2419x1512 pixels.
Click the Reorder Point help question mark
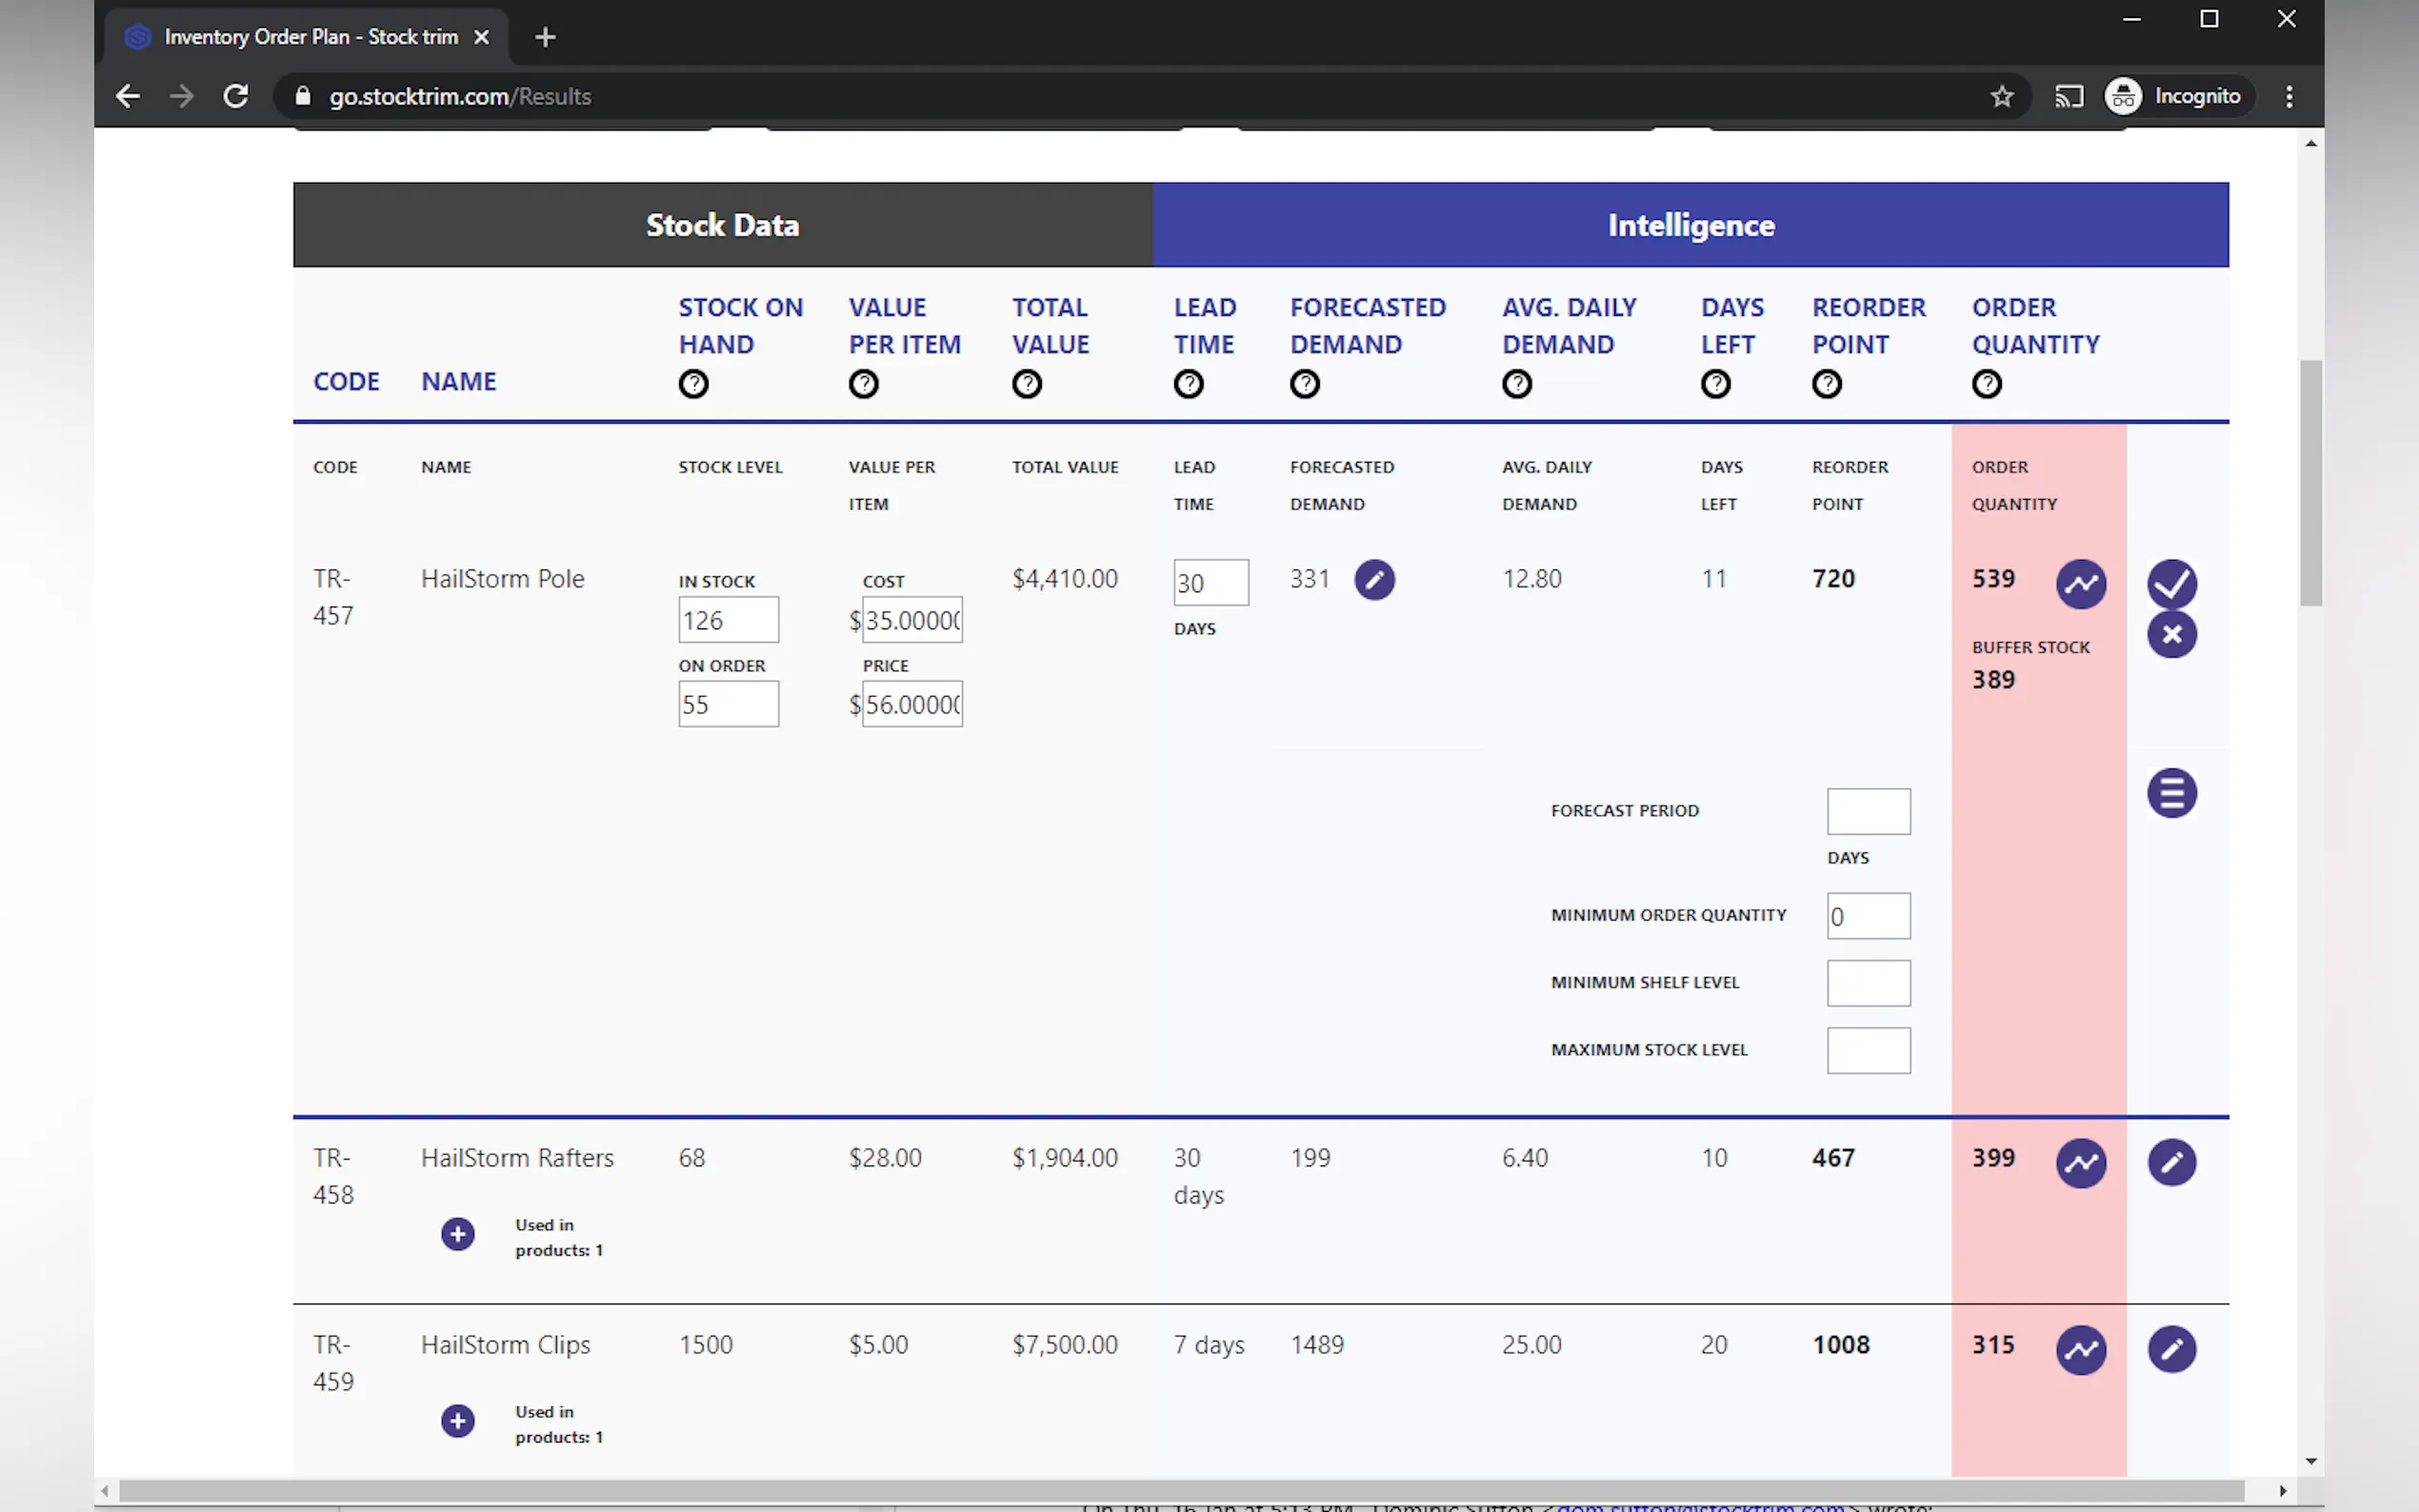(x=1826, y=384)
